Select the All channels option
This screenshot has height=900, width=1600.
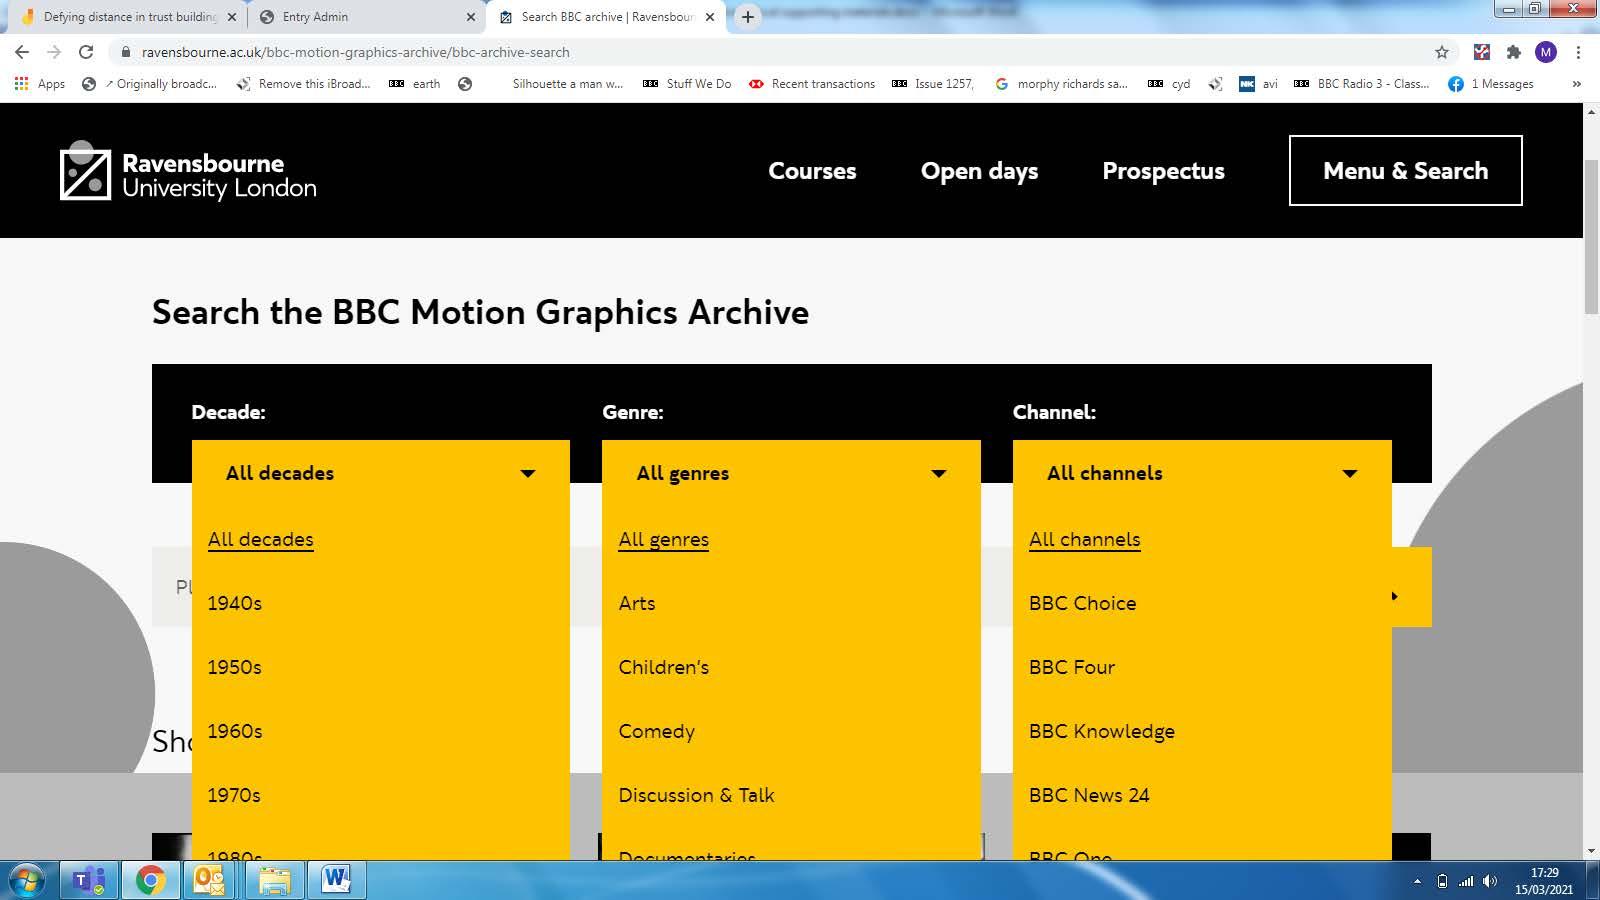1084,539
